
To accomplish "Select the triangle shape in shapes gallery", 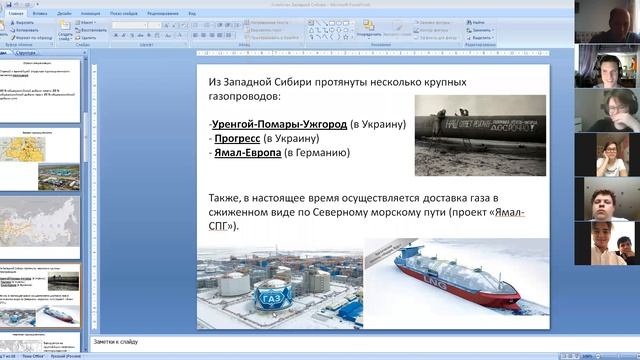I will (x=311, y=30).
